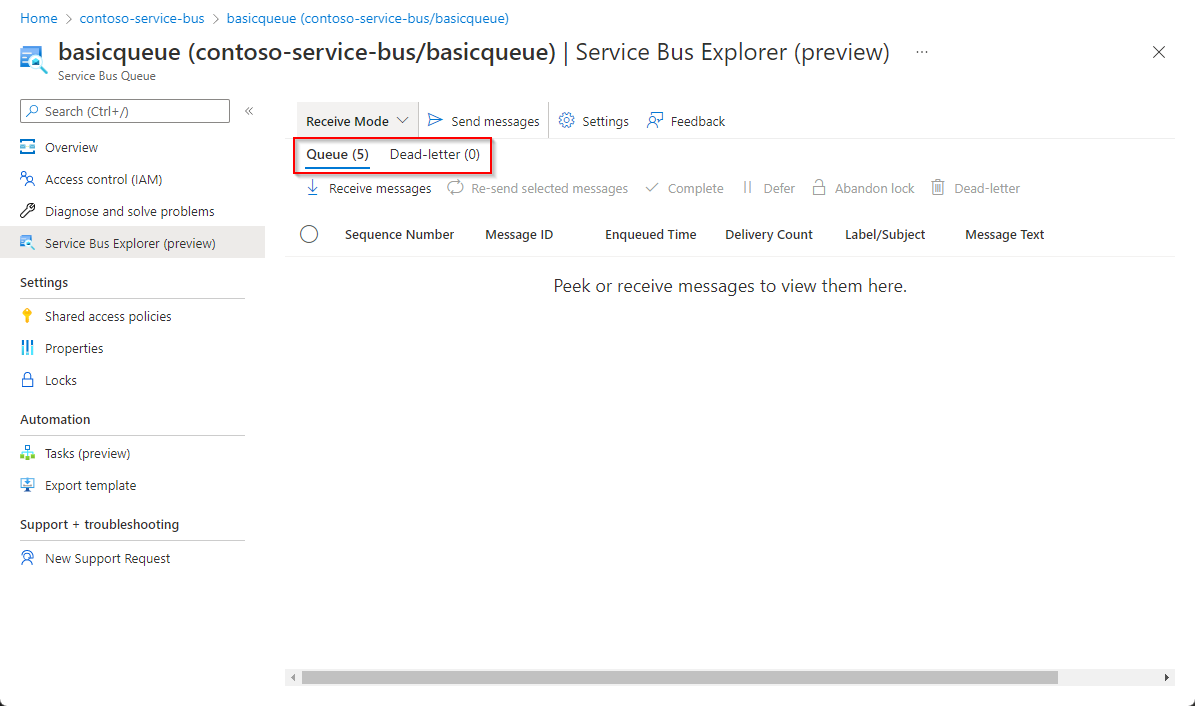Click the Delivery Count column header
This screenshot has width=1195, height=706.
[769, 235]
